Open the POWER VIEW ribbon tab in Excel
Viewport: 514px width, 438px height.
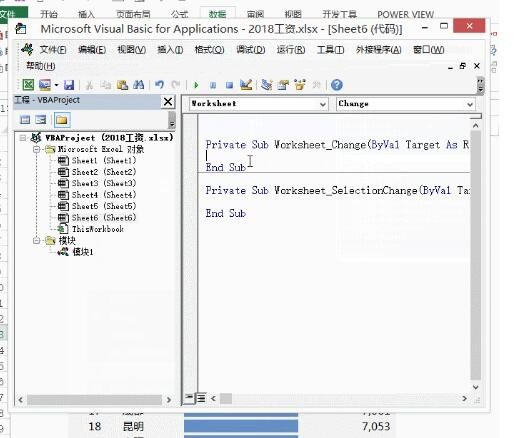pyautogui.click(x=405, y=15)
